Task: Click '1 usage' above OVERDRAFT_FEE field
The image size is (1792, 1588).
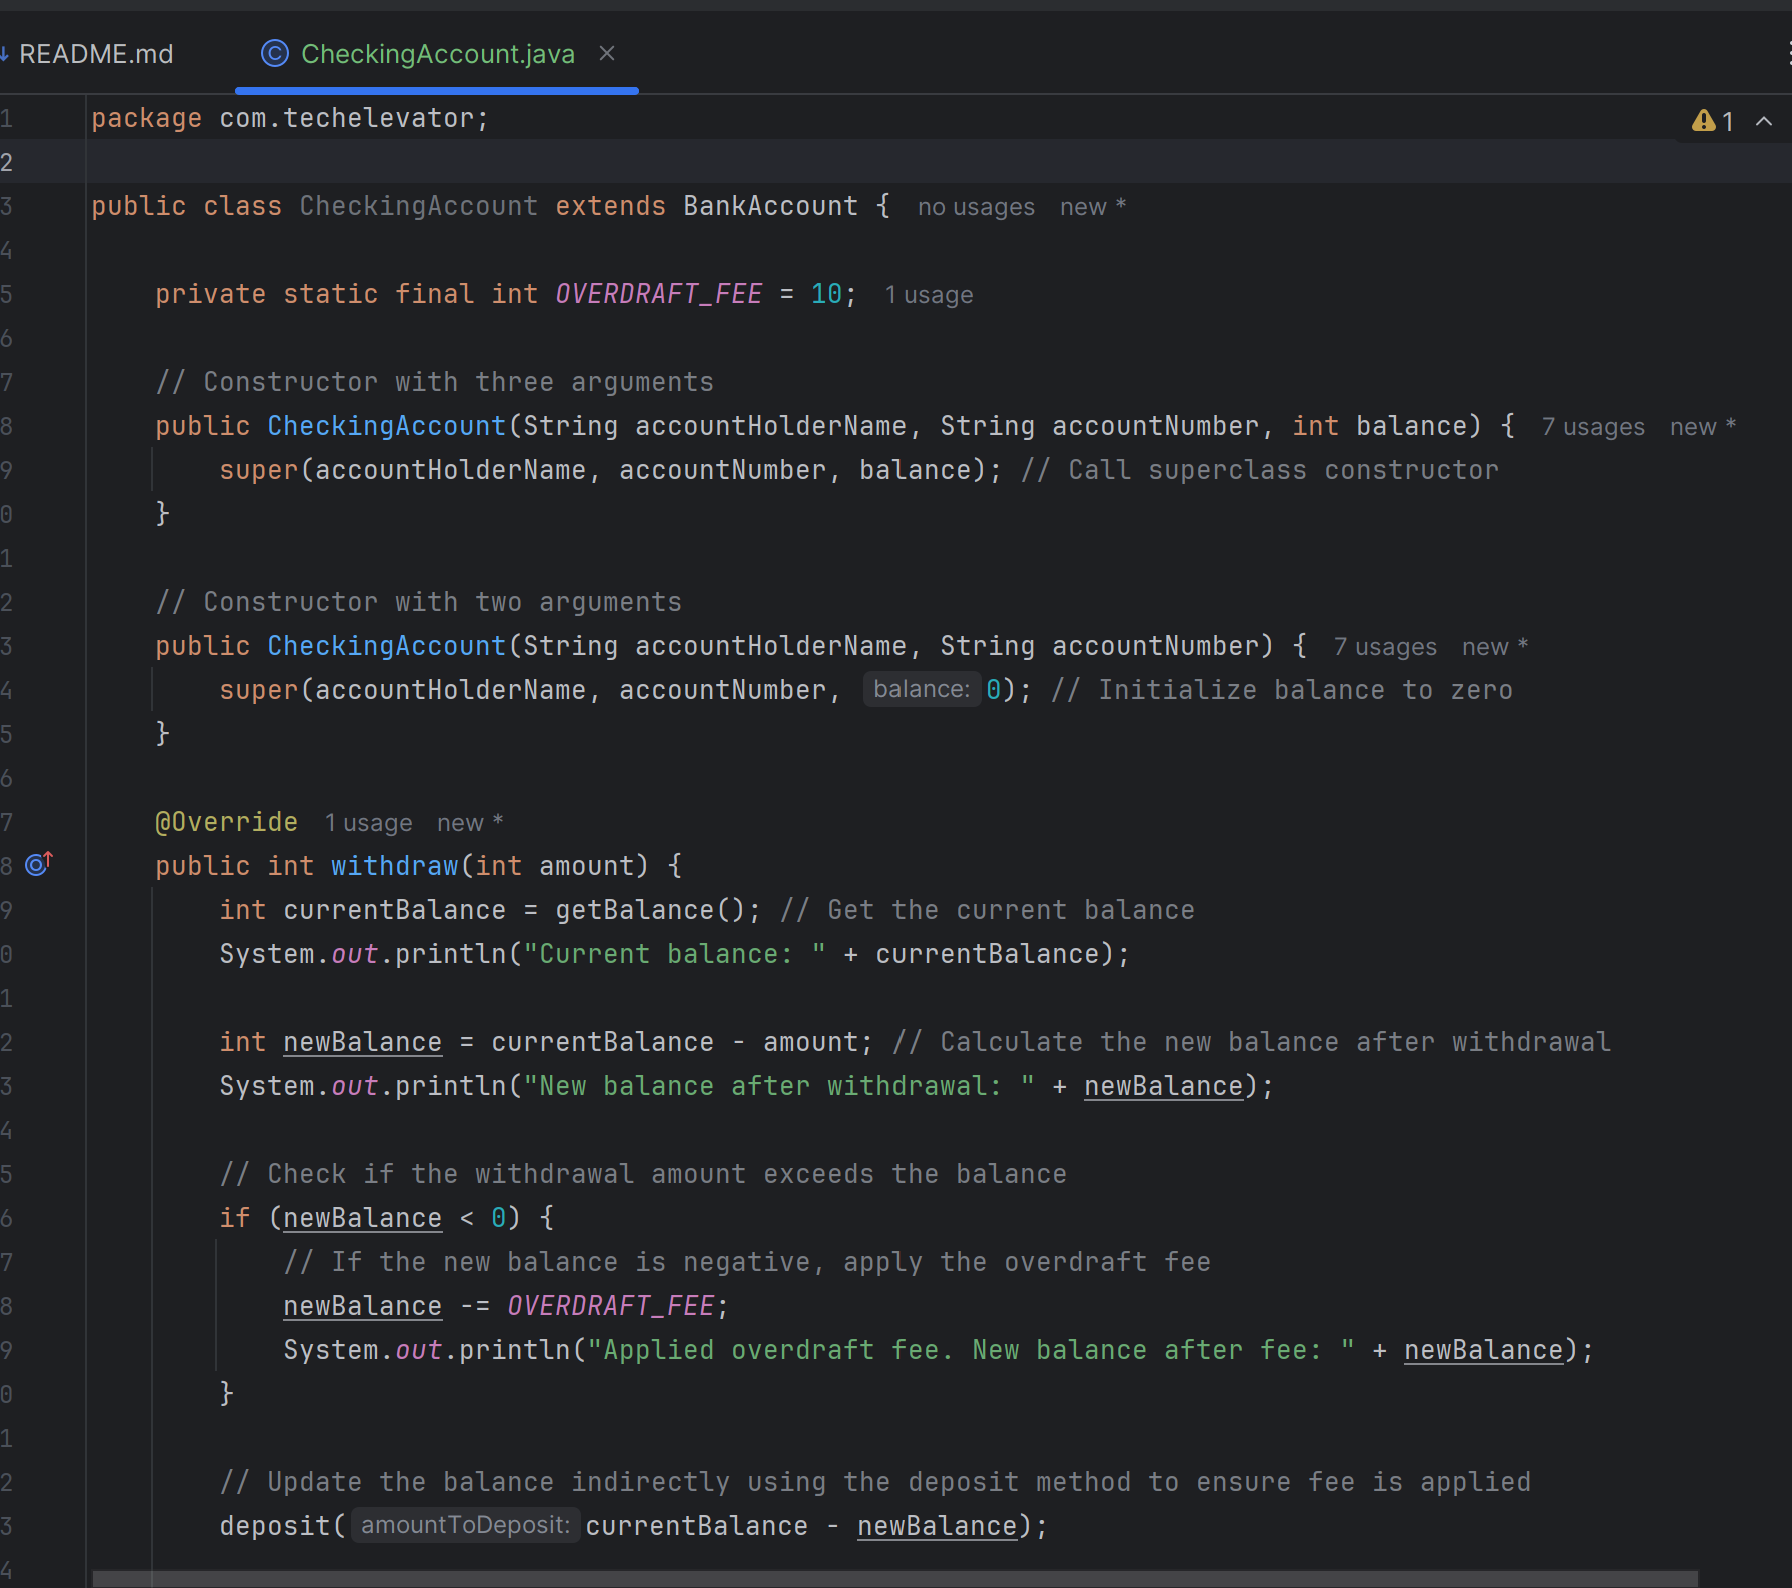Action: (x=928, y=294)
